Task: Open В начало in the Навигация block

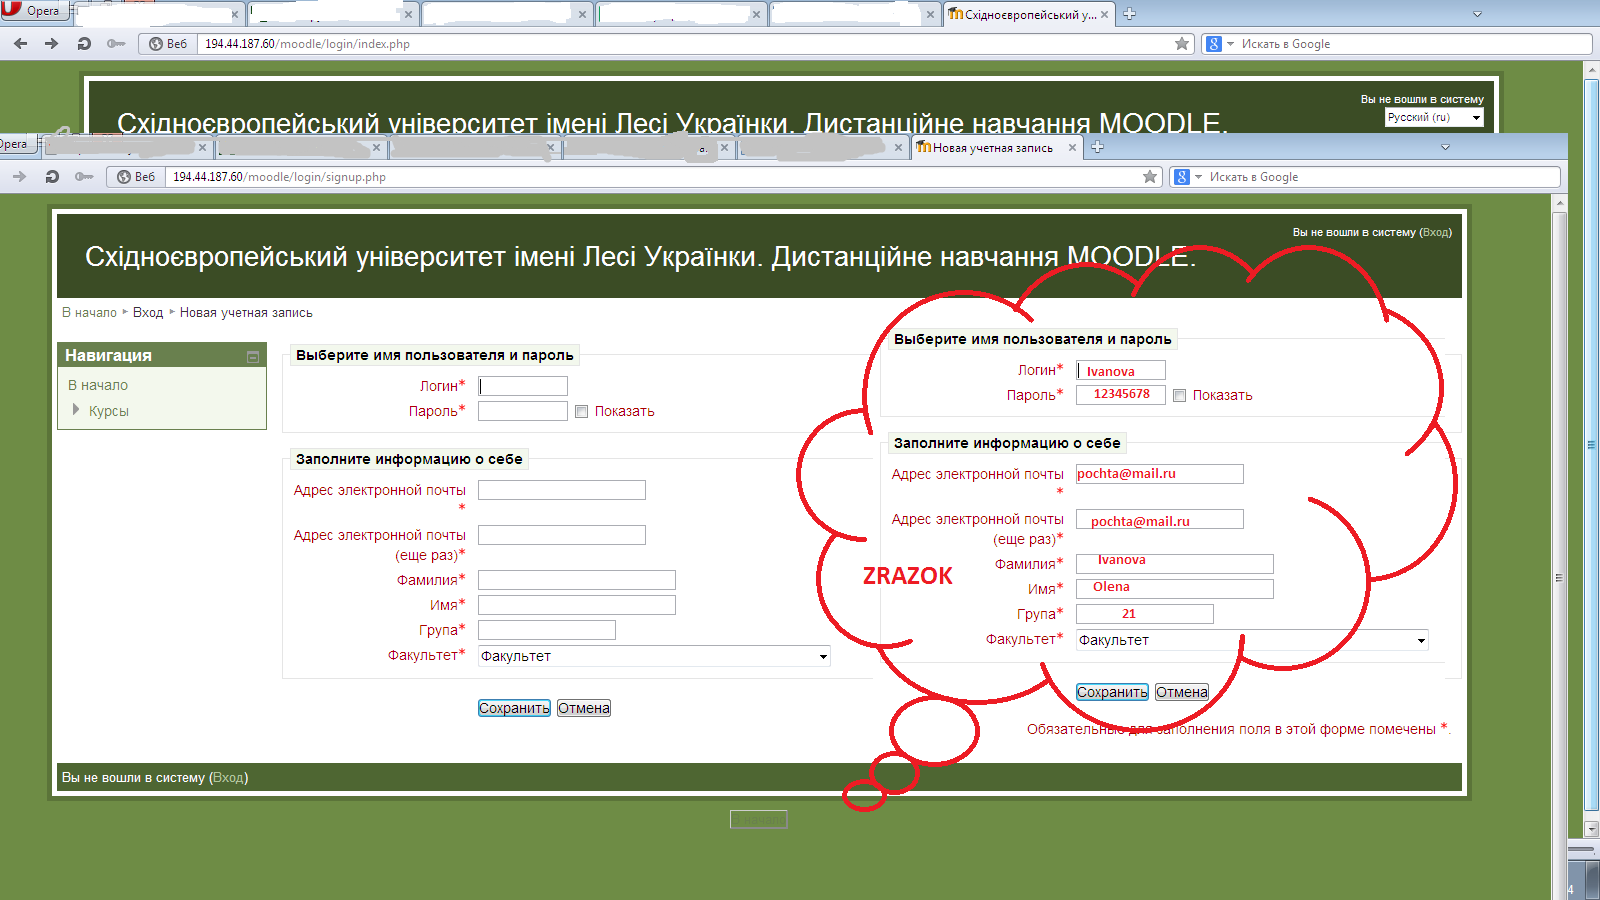Action: [x=98, y=385]
